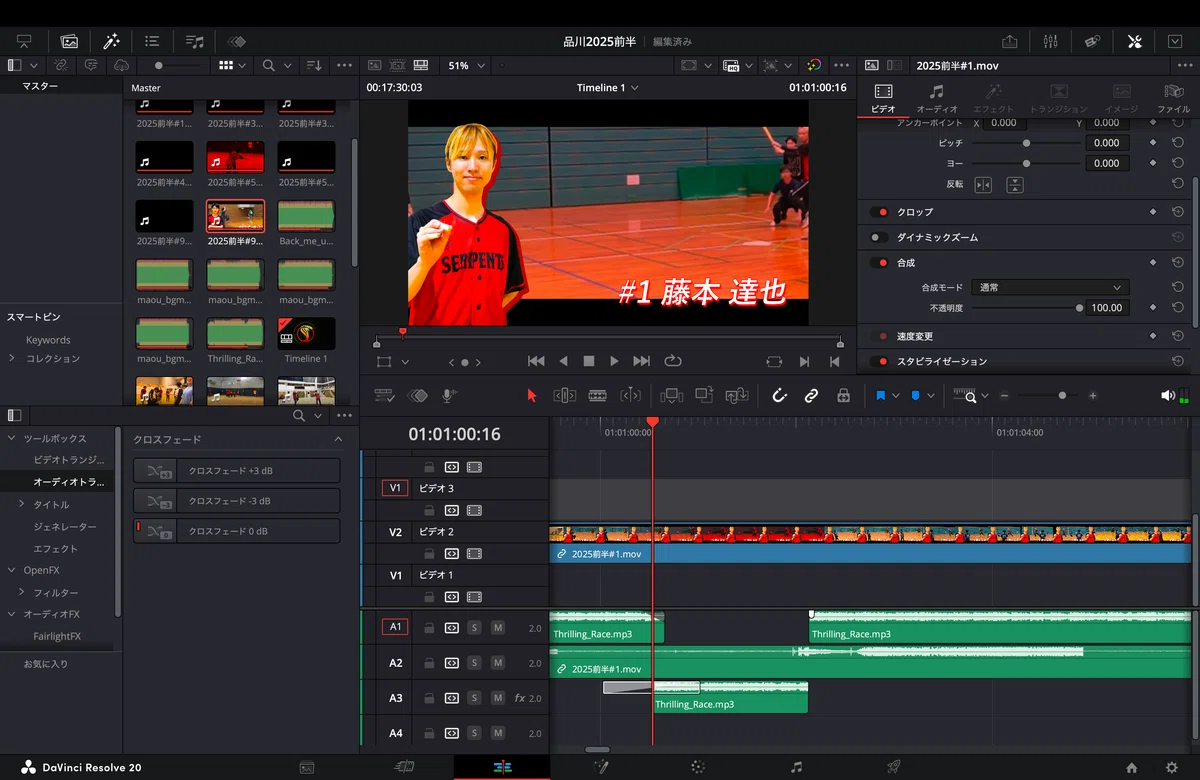Click the export share icon in top bar
Image resolution: width=1200 pixels, height=780 pixels.
coord(1009,41)
